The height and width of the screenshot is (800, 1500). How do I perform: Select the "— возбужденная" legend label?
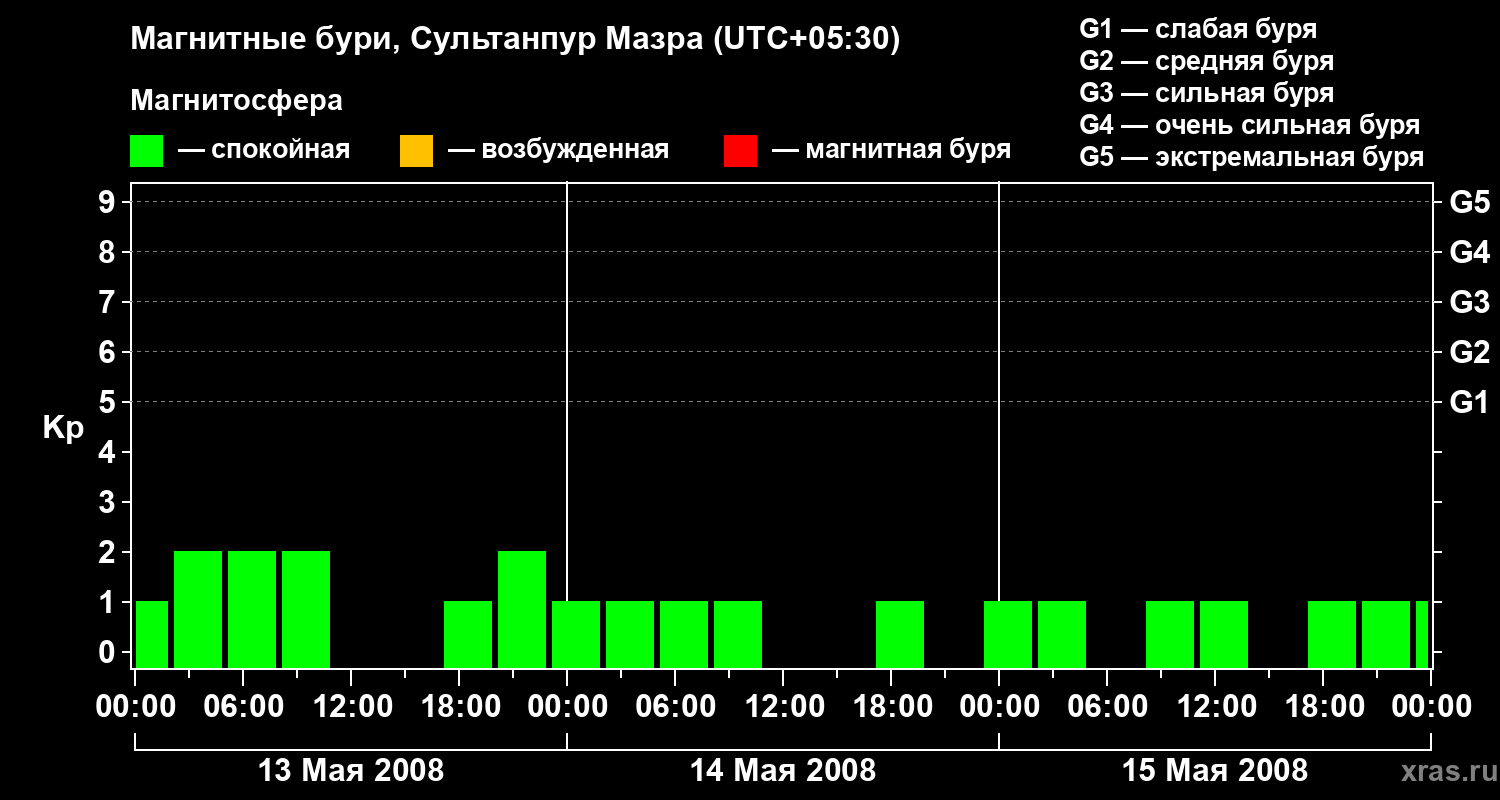(x=558, y=150)
